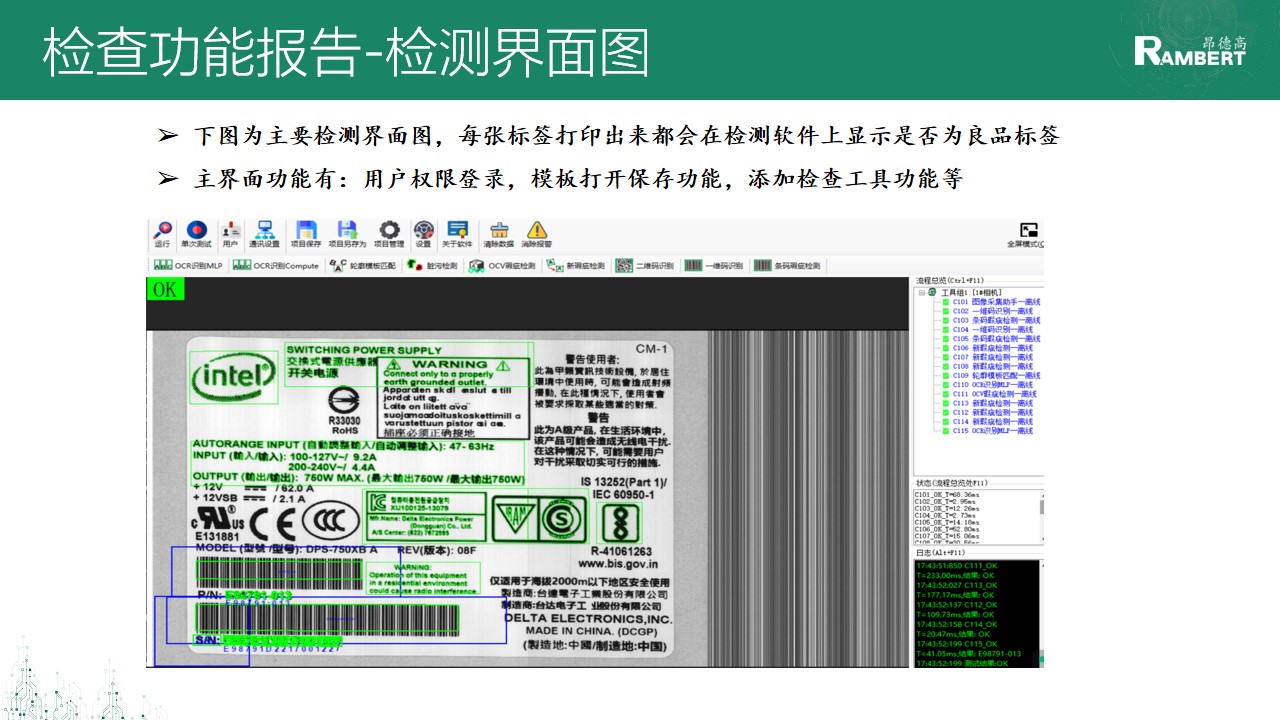The image size is (1280, 720).
Task: Select C112 新瑕疵检测 tree item
Action: click(992, 412)
